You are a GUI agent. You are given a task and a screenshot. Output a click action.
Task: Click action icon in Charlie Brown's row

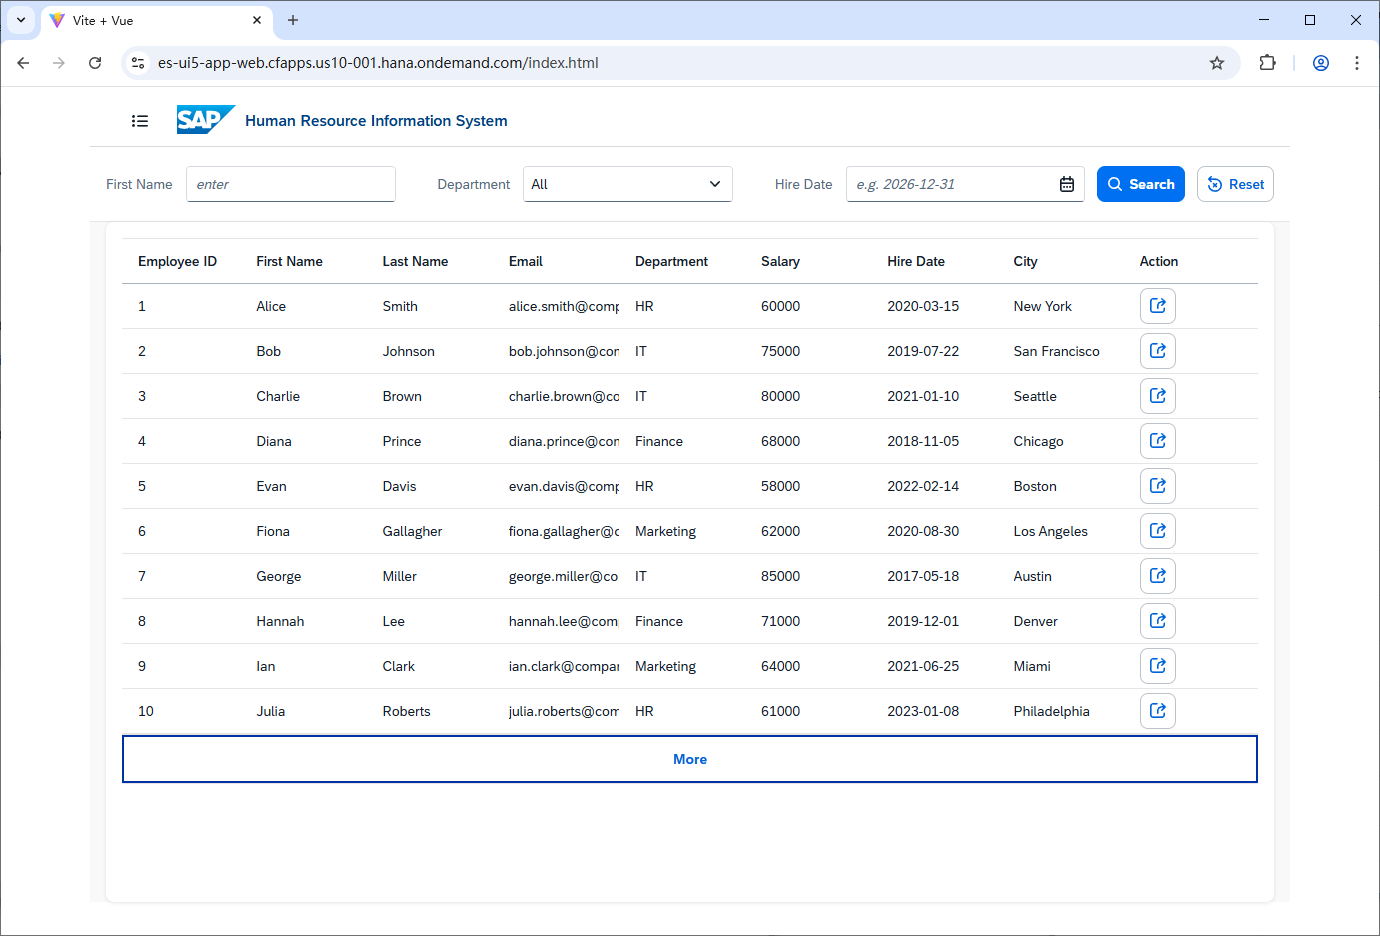(x=1157, y=396)
